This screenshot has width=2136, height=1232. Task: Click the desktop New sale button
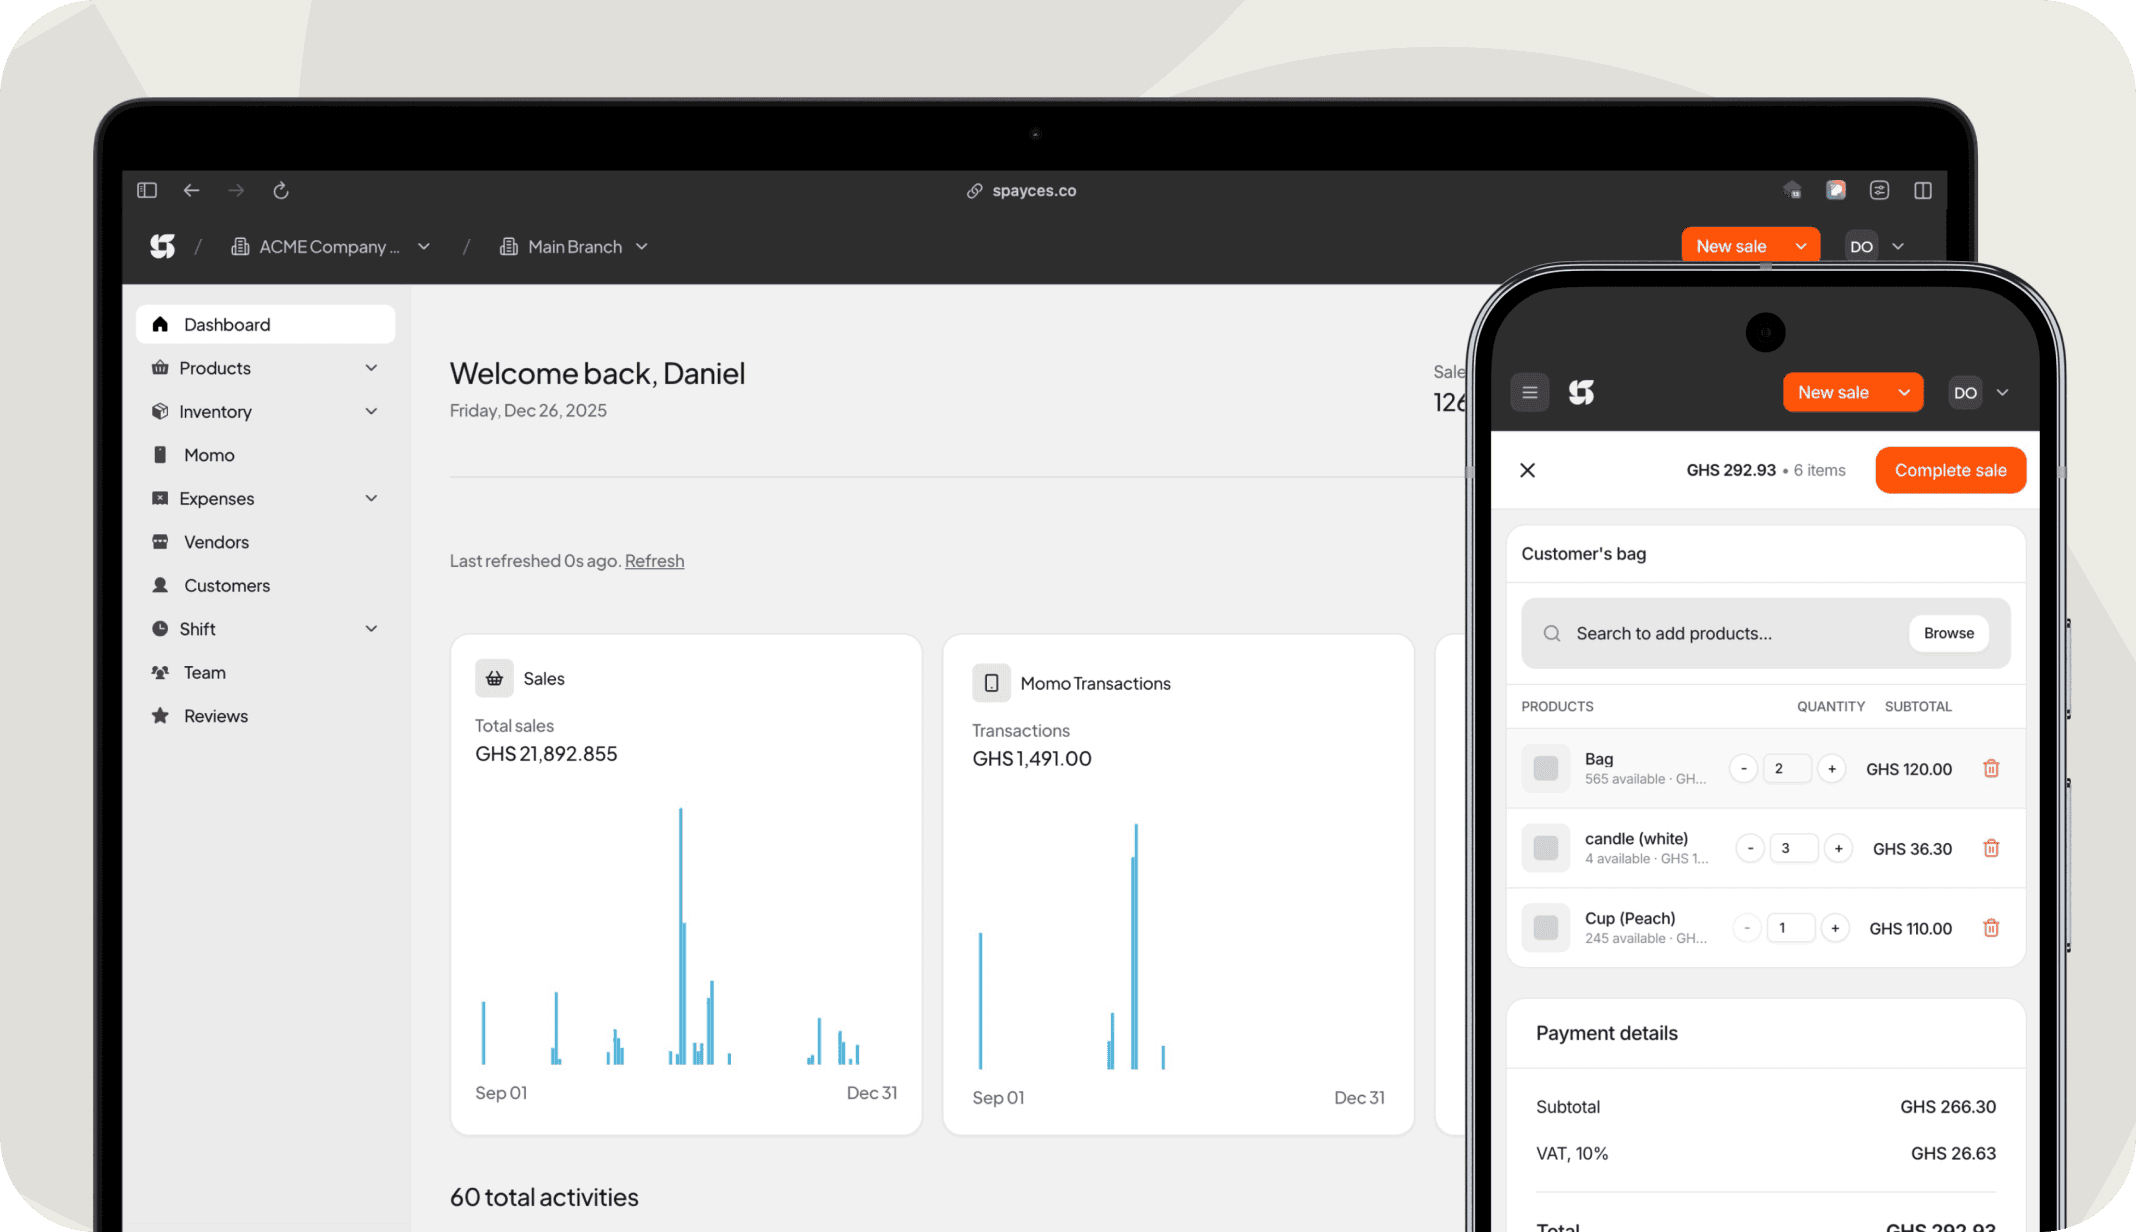(1731, 246)
